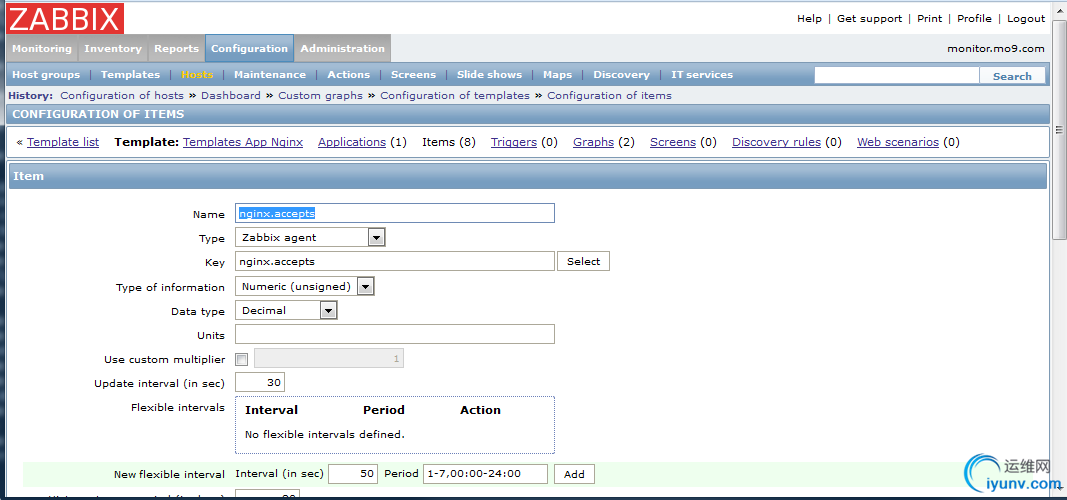Open history link Dashboard
This screenshot has height=500, width=1067.
tap(231, 95)
